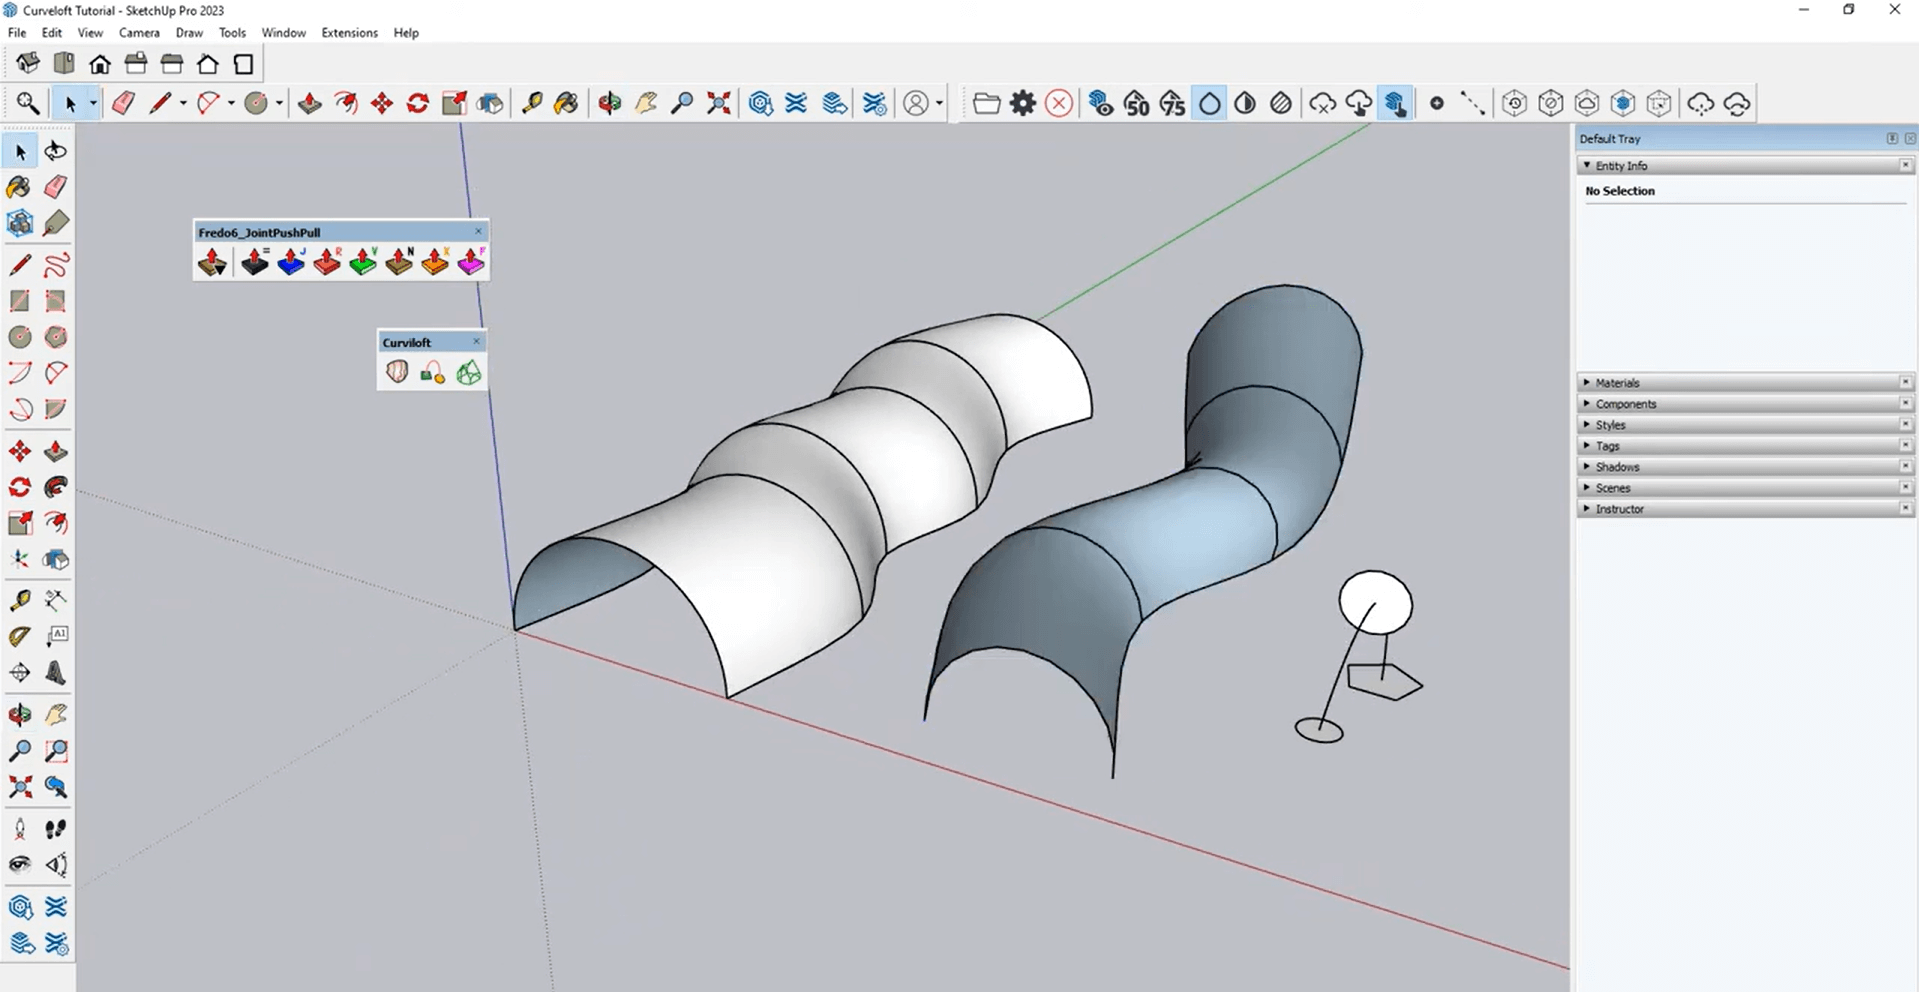
Task: Select the Orbit tool in left toolbar
Action: click(19, 714)
